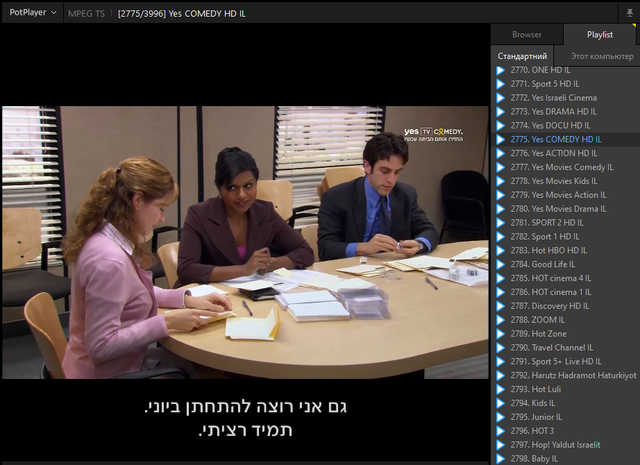This screenshot has height=465, width=640.
Task: Select playlist entry 2776. Yes ACTION HD IL
Action: pos(566,154)
